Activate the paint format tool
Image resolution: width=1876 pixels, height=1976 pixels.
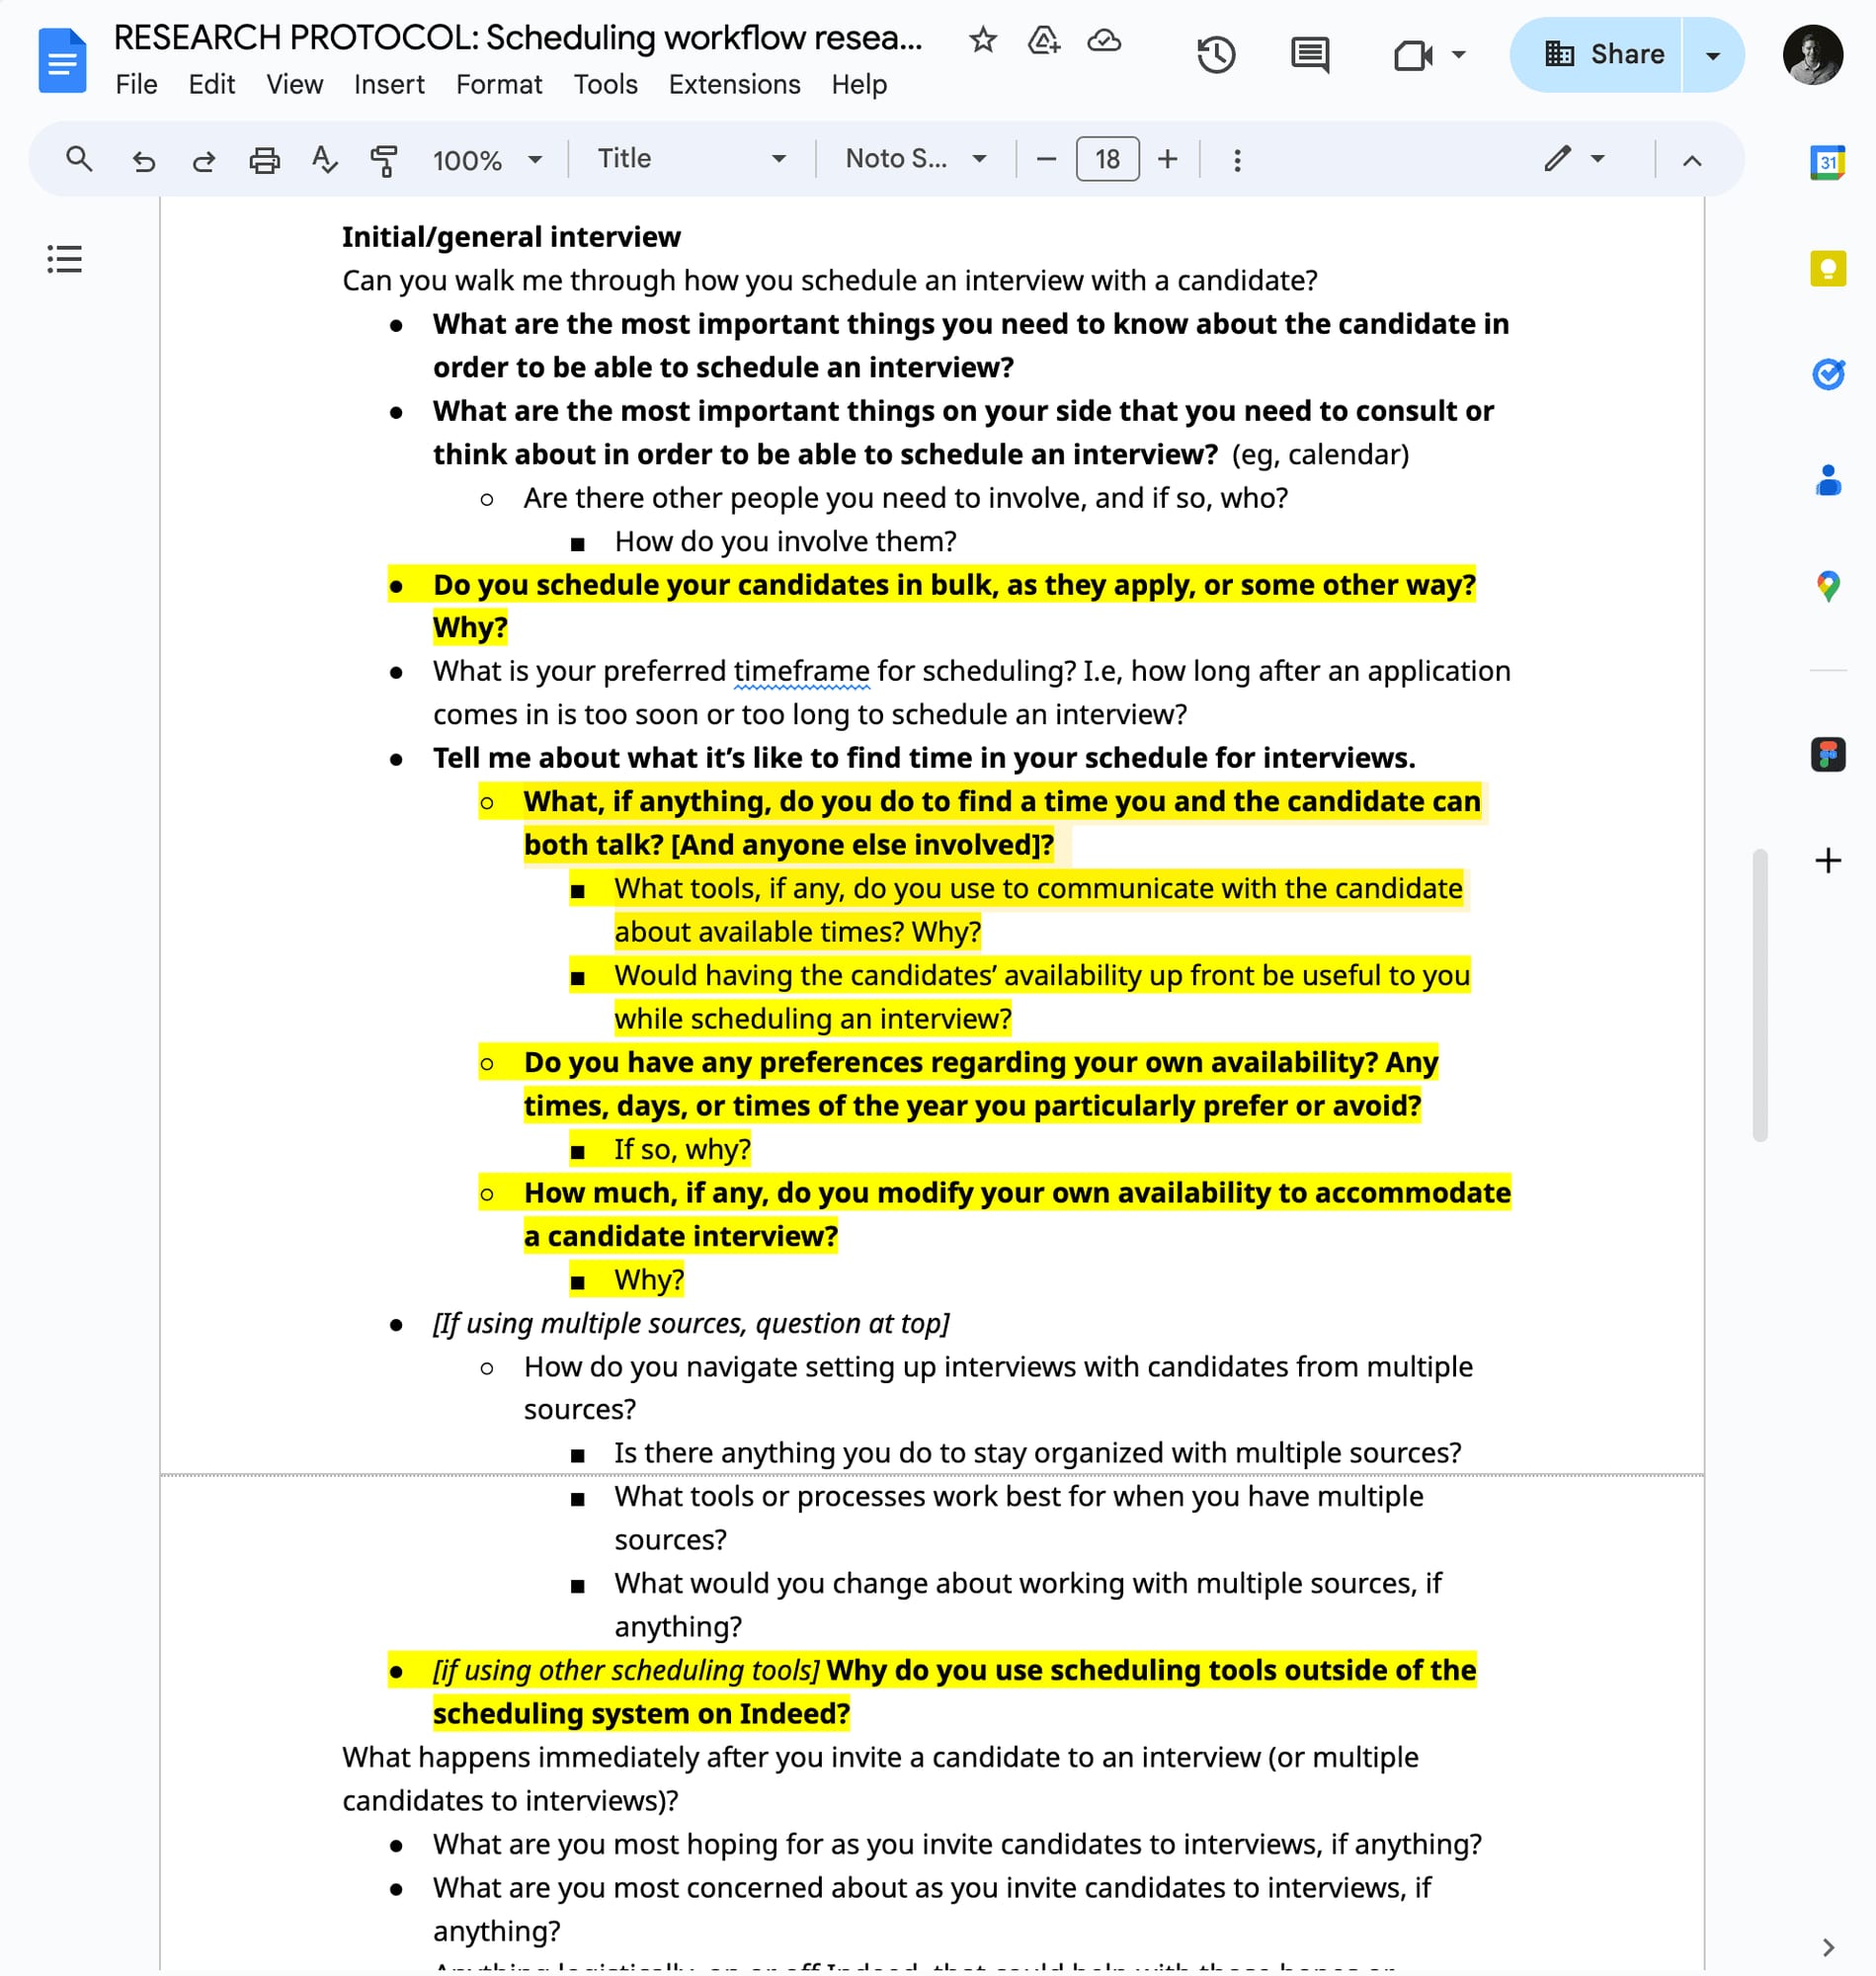tap(384, 160)
